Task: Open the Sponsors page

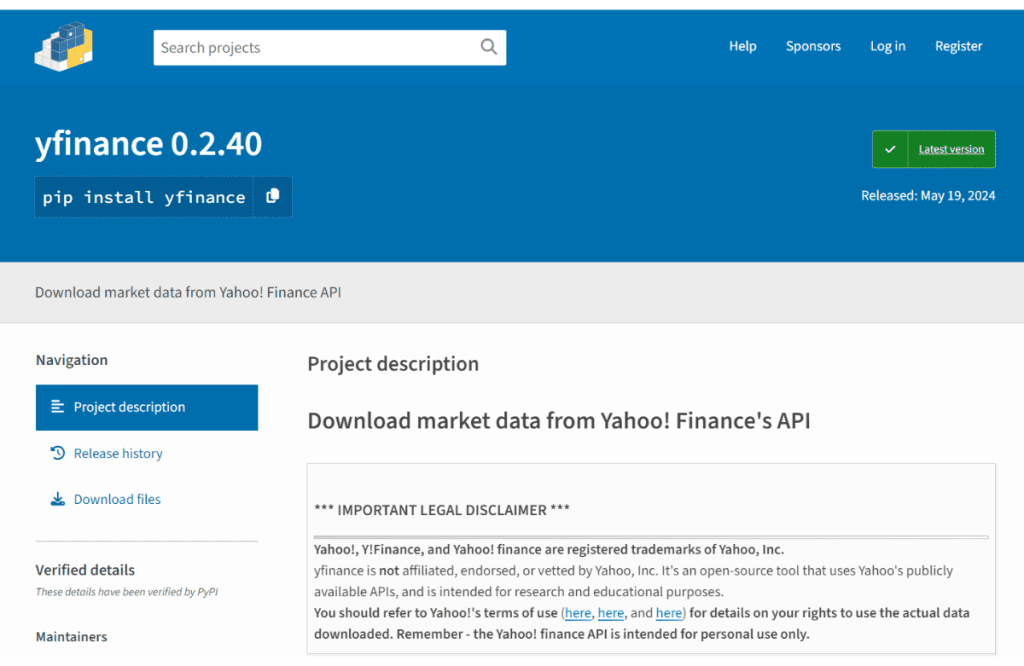Action: click(x=813, y=46)
